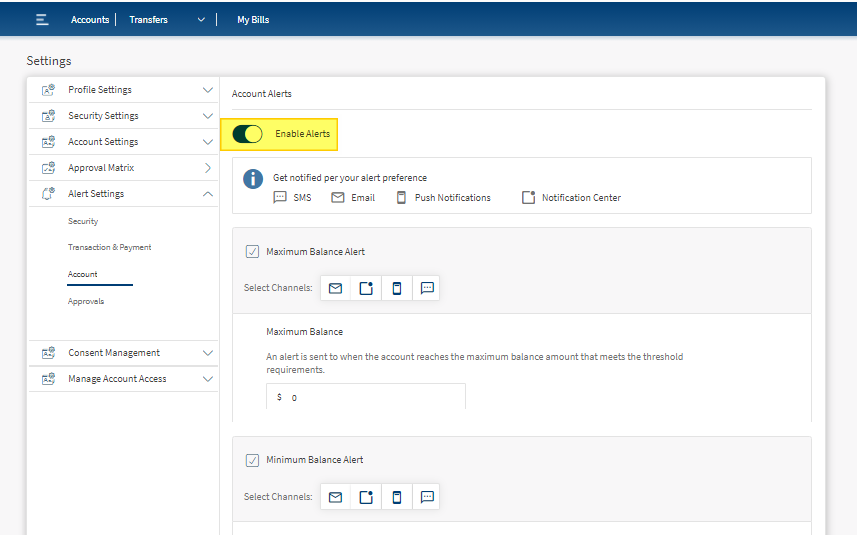Open the hamburger navigation menu
The height and width of the screenshot is (535, 857).
point(42,20)
